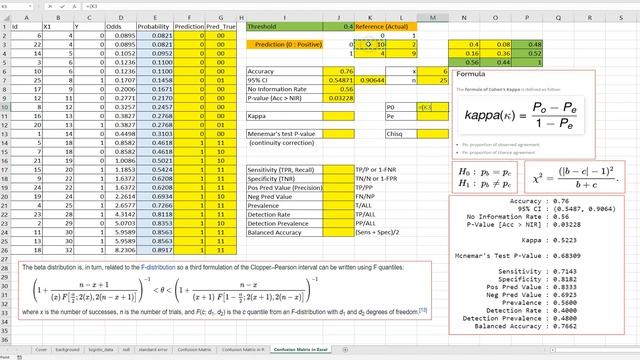Image resolution: width=640 pixels, height=360 pixels.
Task: Click the empty yellow Kappa value cell
Action: tap(338, 116)
